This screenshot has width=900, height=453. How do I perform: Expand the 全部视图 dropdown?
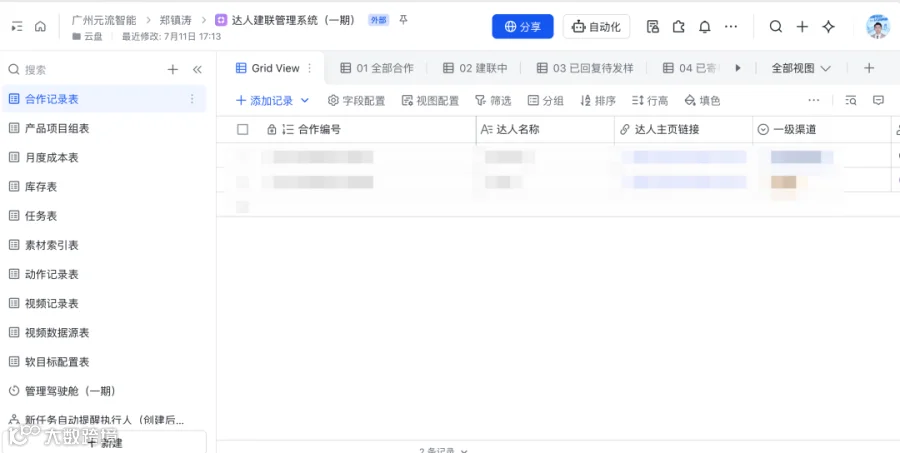801,68
